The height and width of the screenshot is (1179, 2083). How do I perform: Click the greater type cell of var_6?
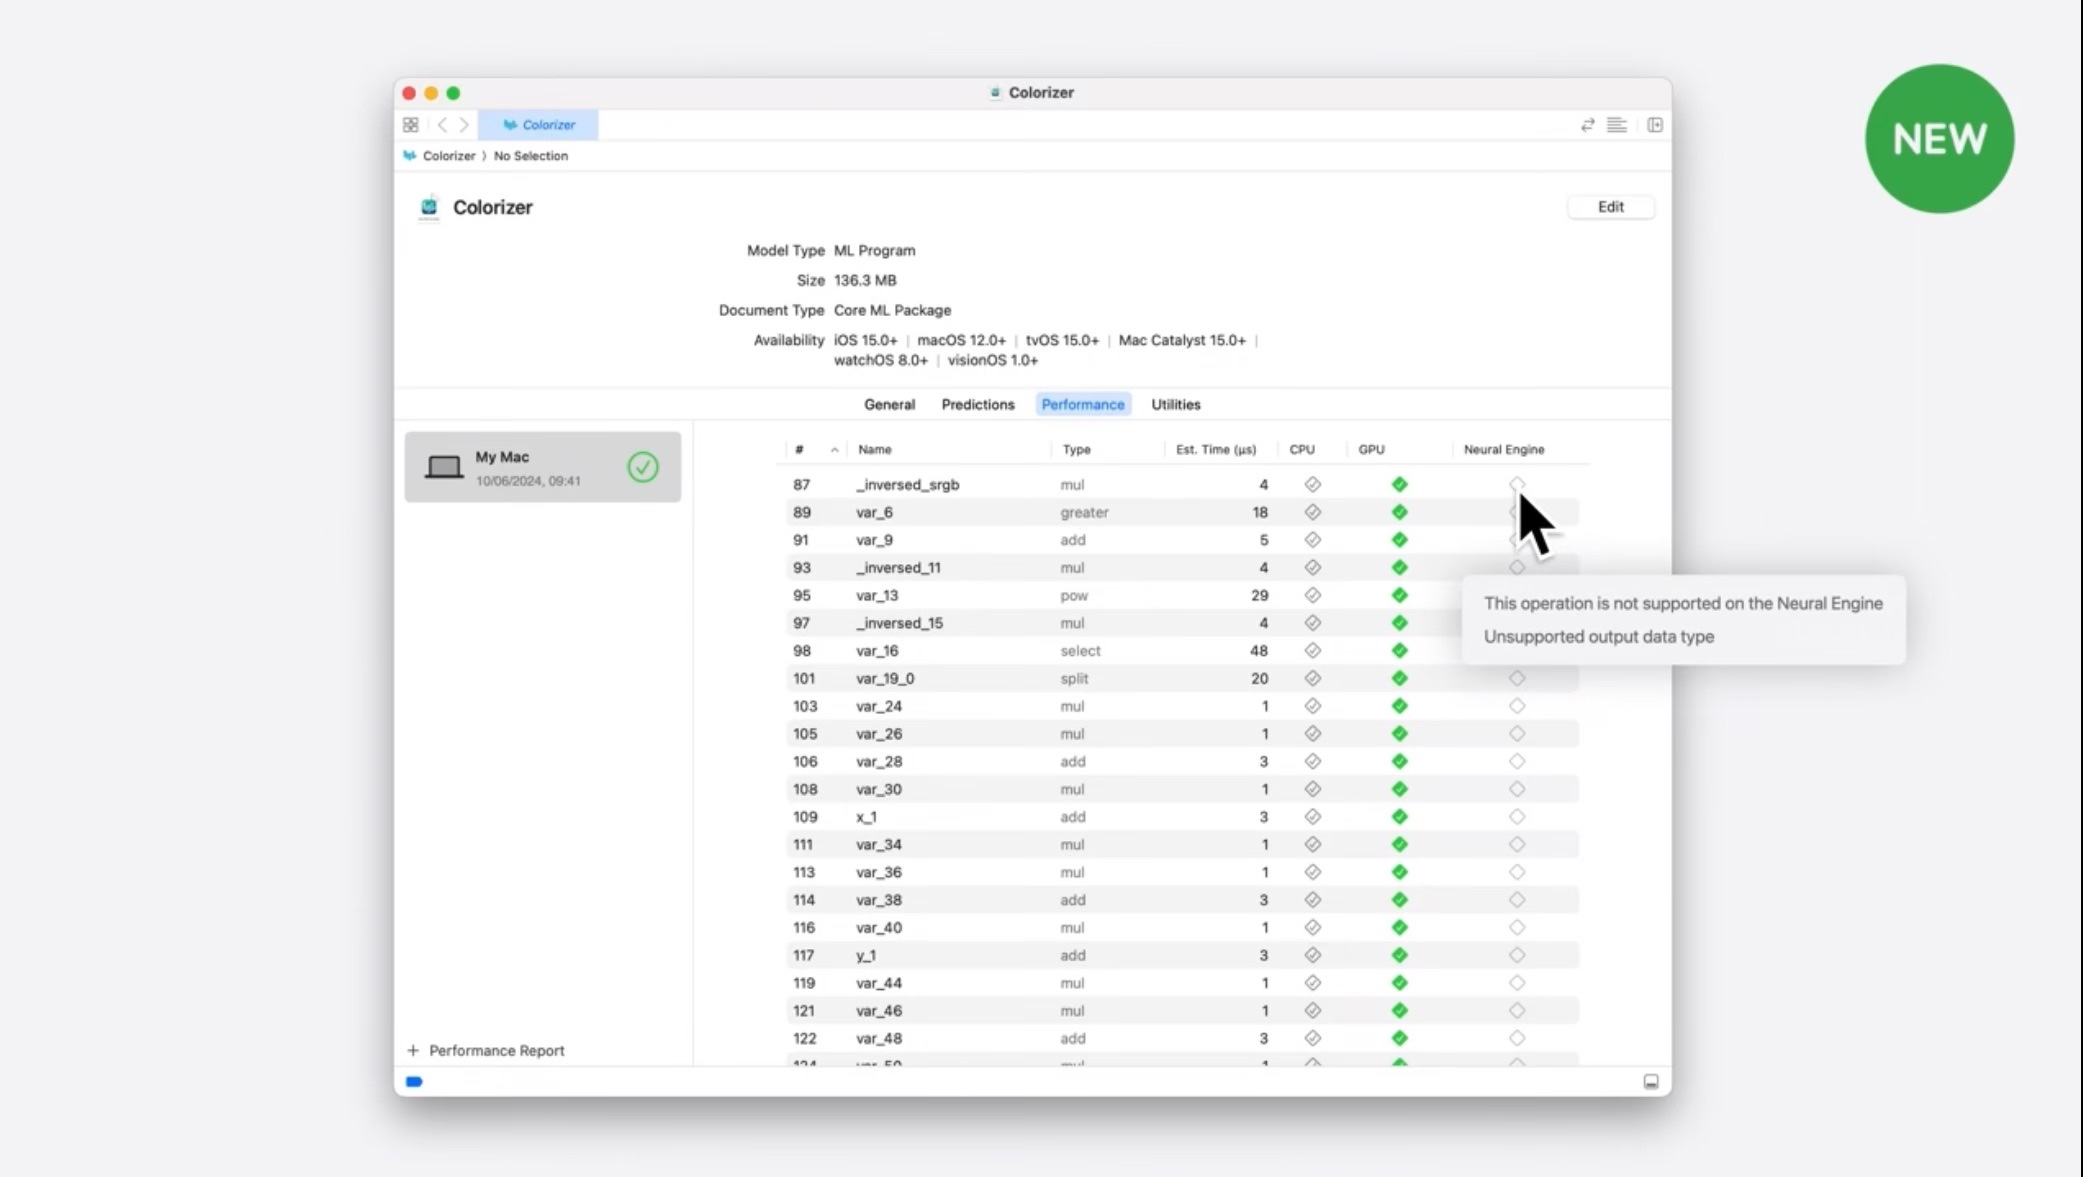[x=1084, y=512]
